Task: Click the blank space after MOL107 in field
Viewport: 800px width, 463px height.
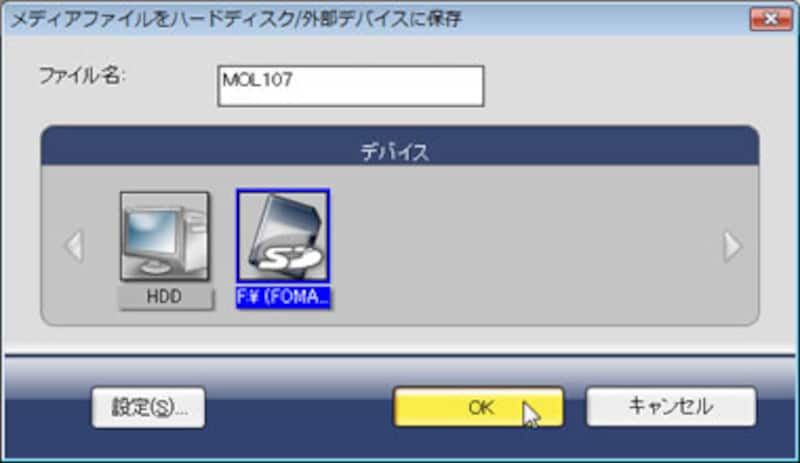Action: click(388, 86)
